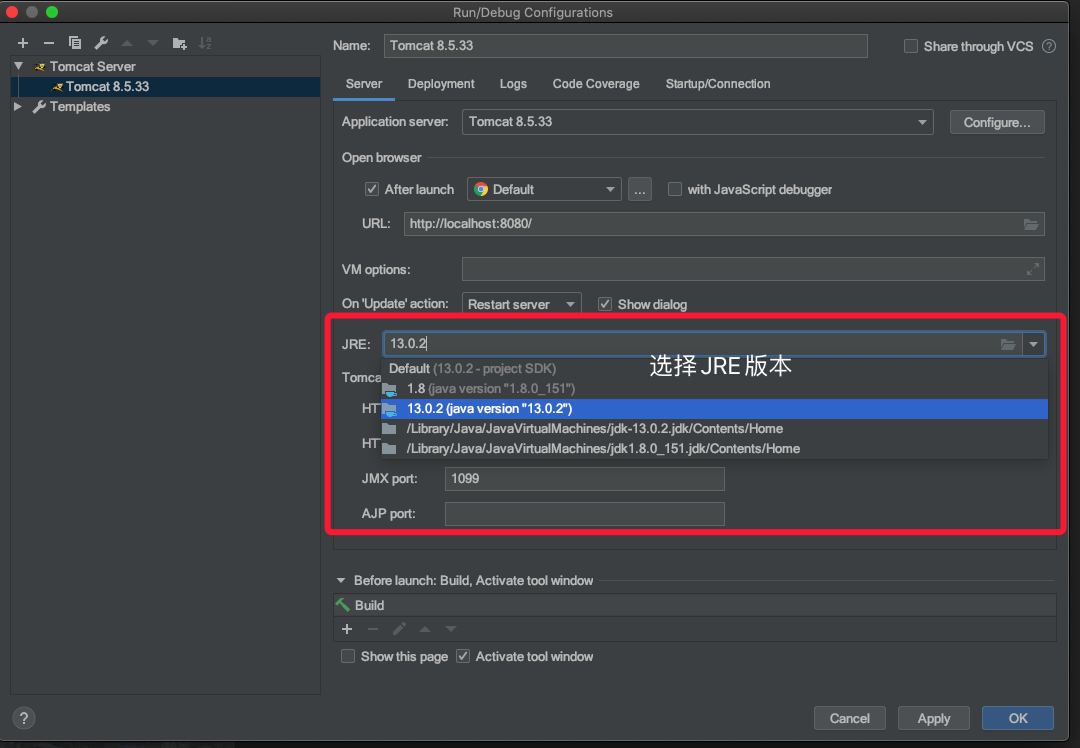Choose JRE 13.0.2 java version option

(x=714, y=408)
